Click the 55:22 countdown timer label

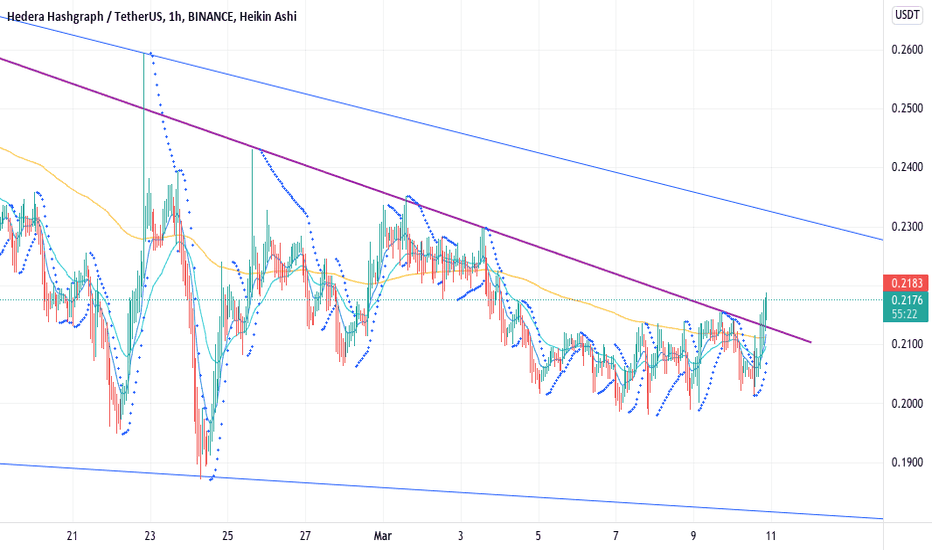click(906, 314)
